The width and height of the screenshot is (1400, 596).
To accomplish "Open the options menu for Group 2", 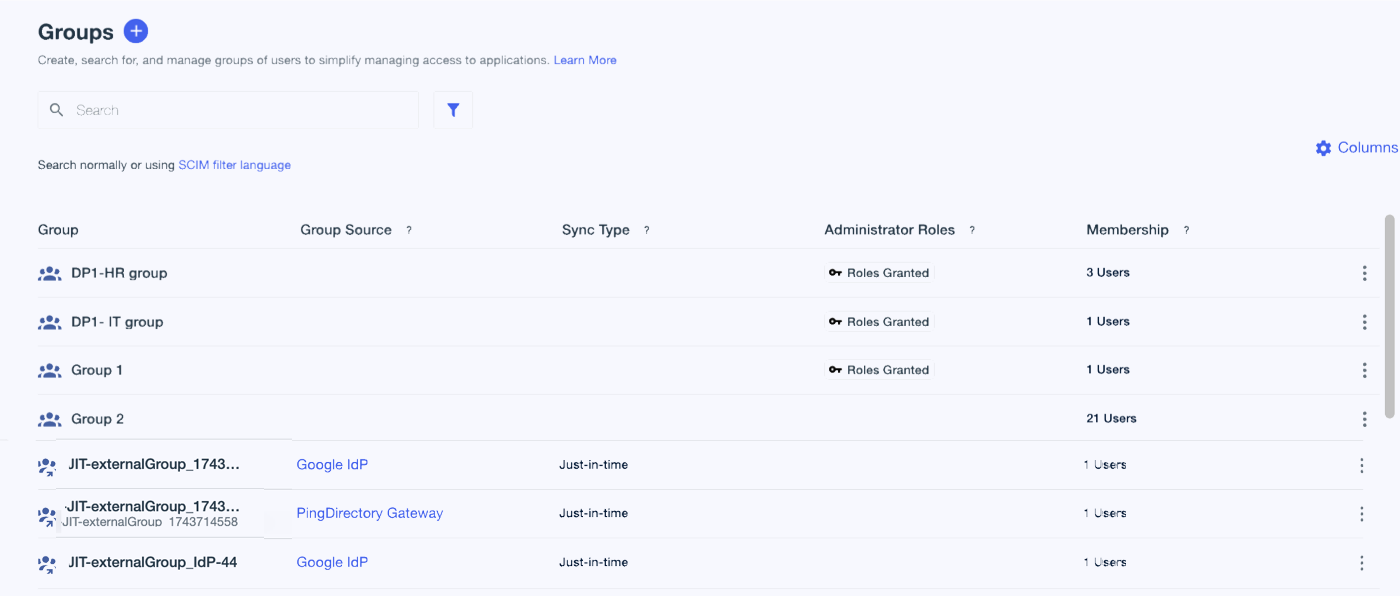I will [1364, 419].
